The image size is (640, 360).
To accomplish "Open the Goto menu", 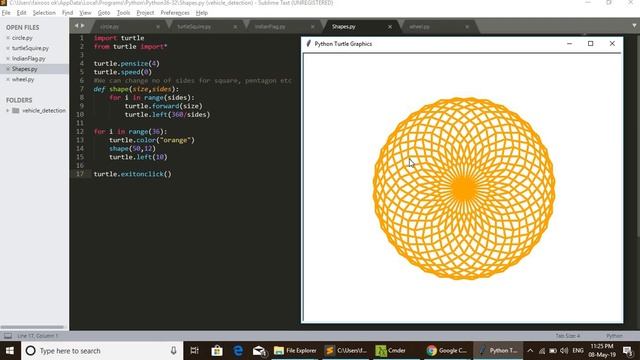I will point(104,13).
